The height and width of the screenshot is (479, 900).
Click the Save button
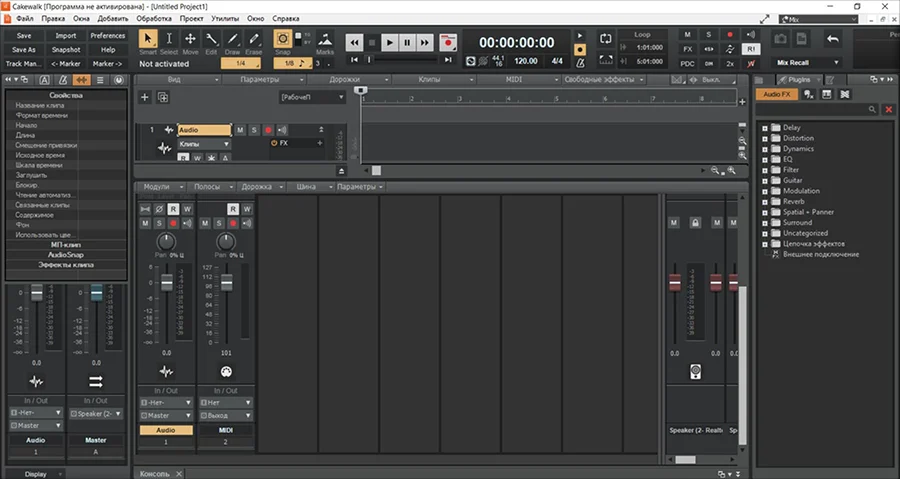pos(24,36)
